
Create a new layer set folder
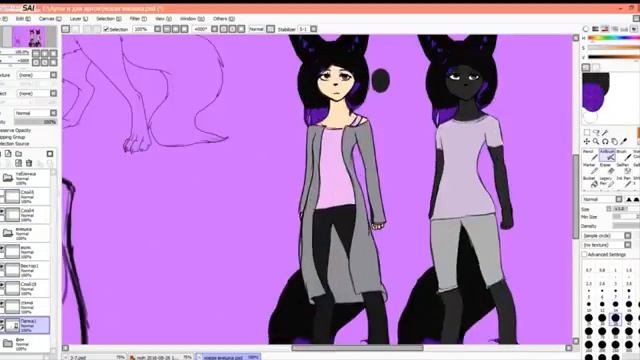[x=19, y=153]
